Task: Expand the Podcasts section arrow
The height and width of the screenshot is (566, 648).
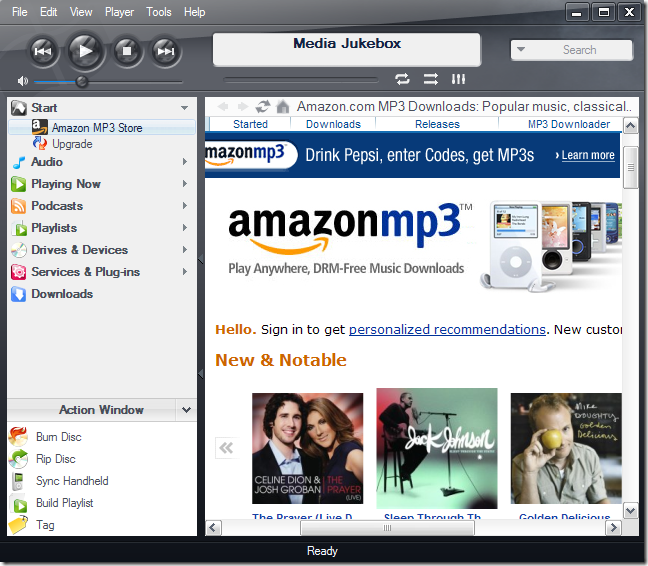Action: click(185, 205)
